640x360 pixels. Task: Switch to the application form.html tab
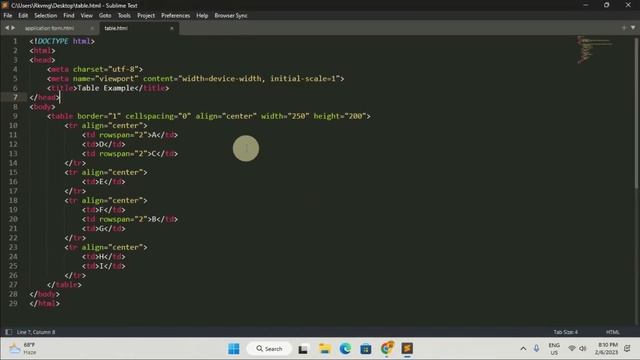tap(49, 28)
